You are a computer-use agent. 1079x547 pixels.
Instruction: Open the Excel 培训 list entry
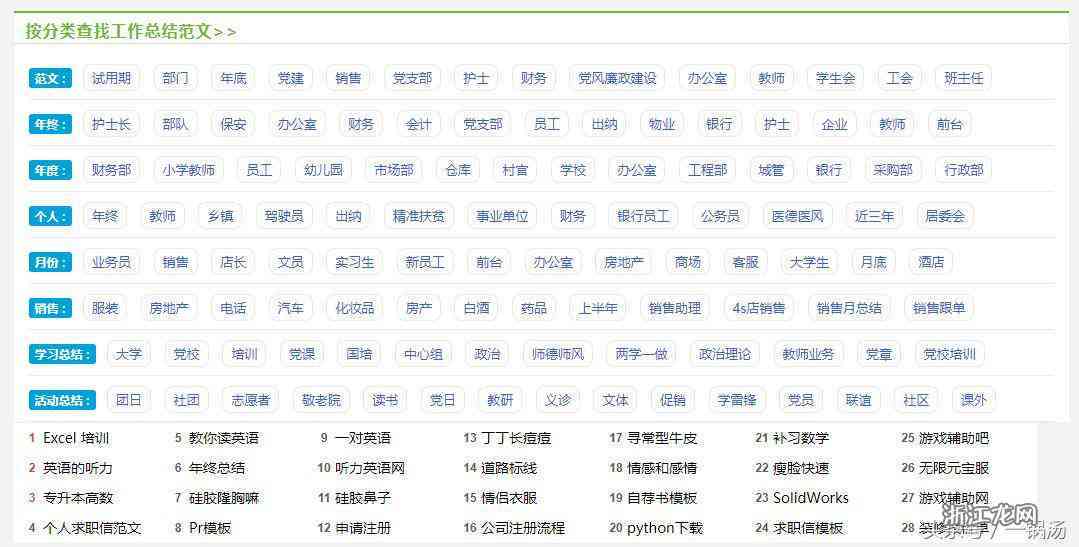76,438
